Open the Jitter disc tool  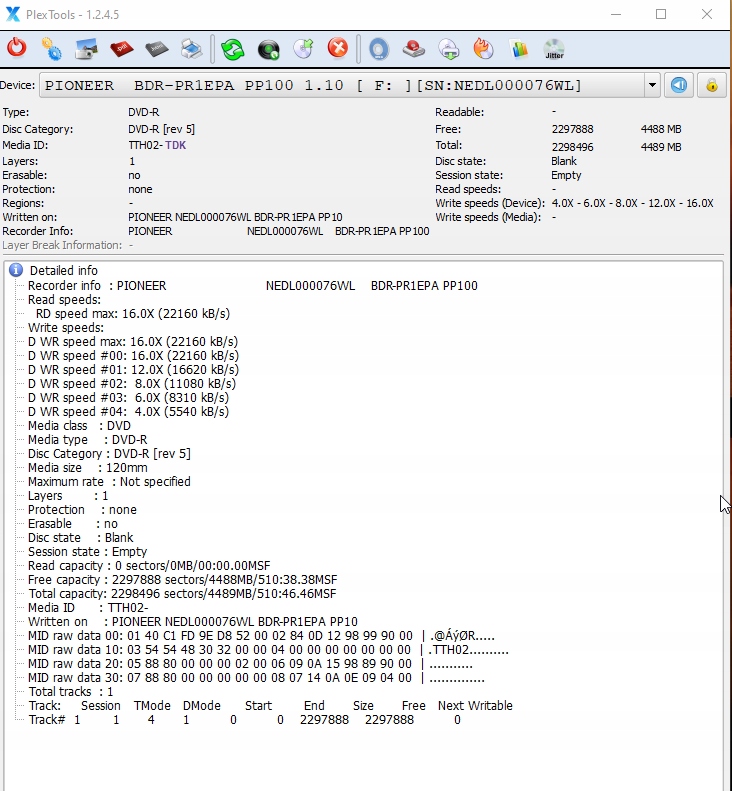553,48
